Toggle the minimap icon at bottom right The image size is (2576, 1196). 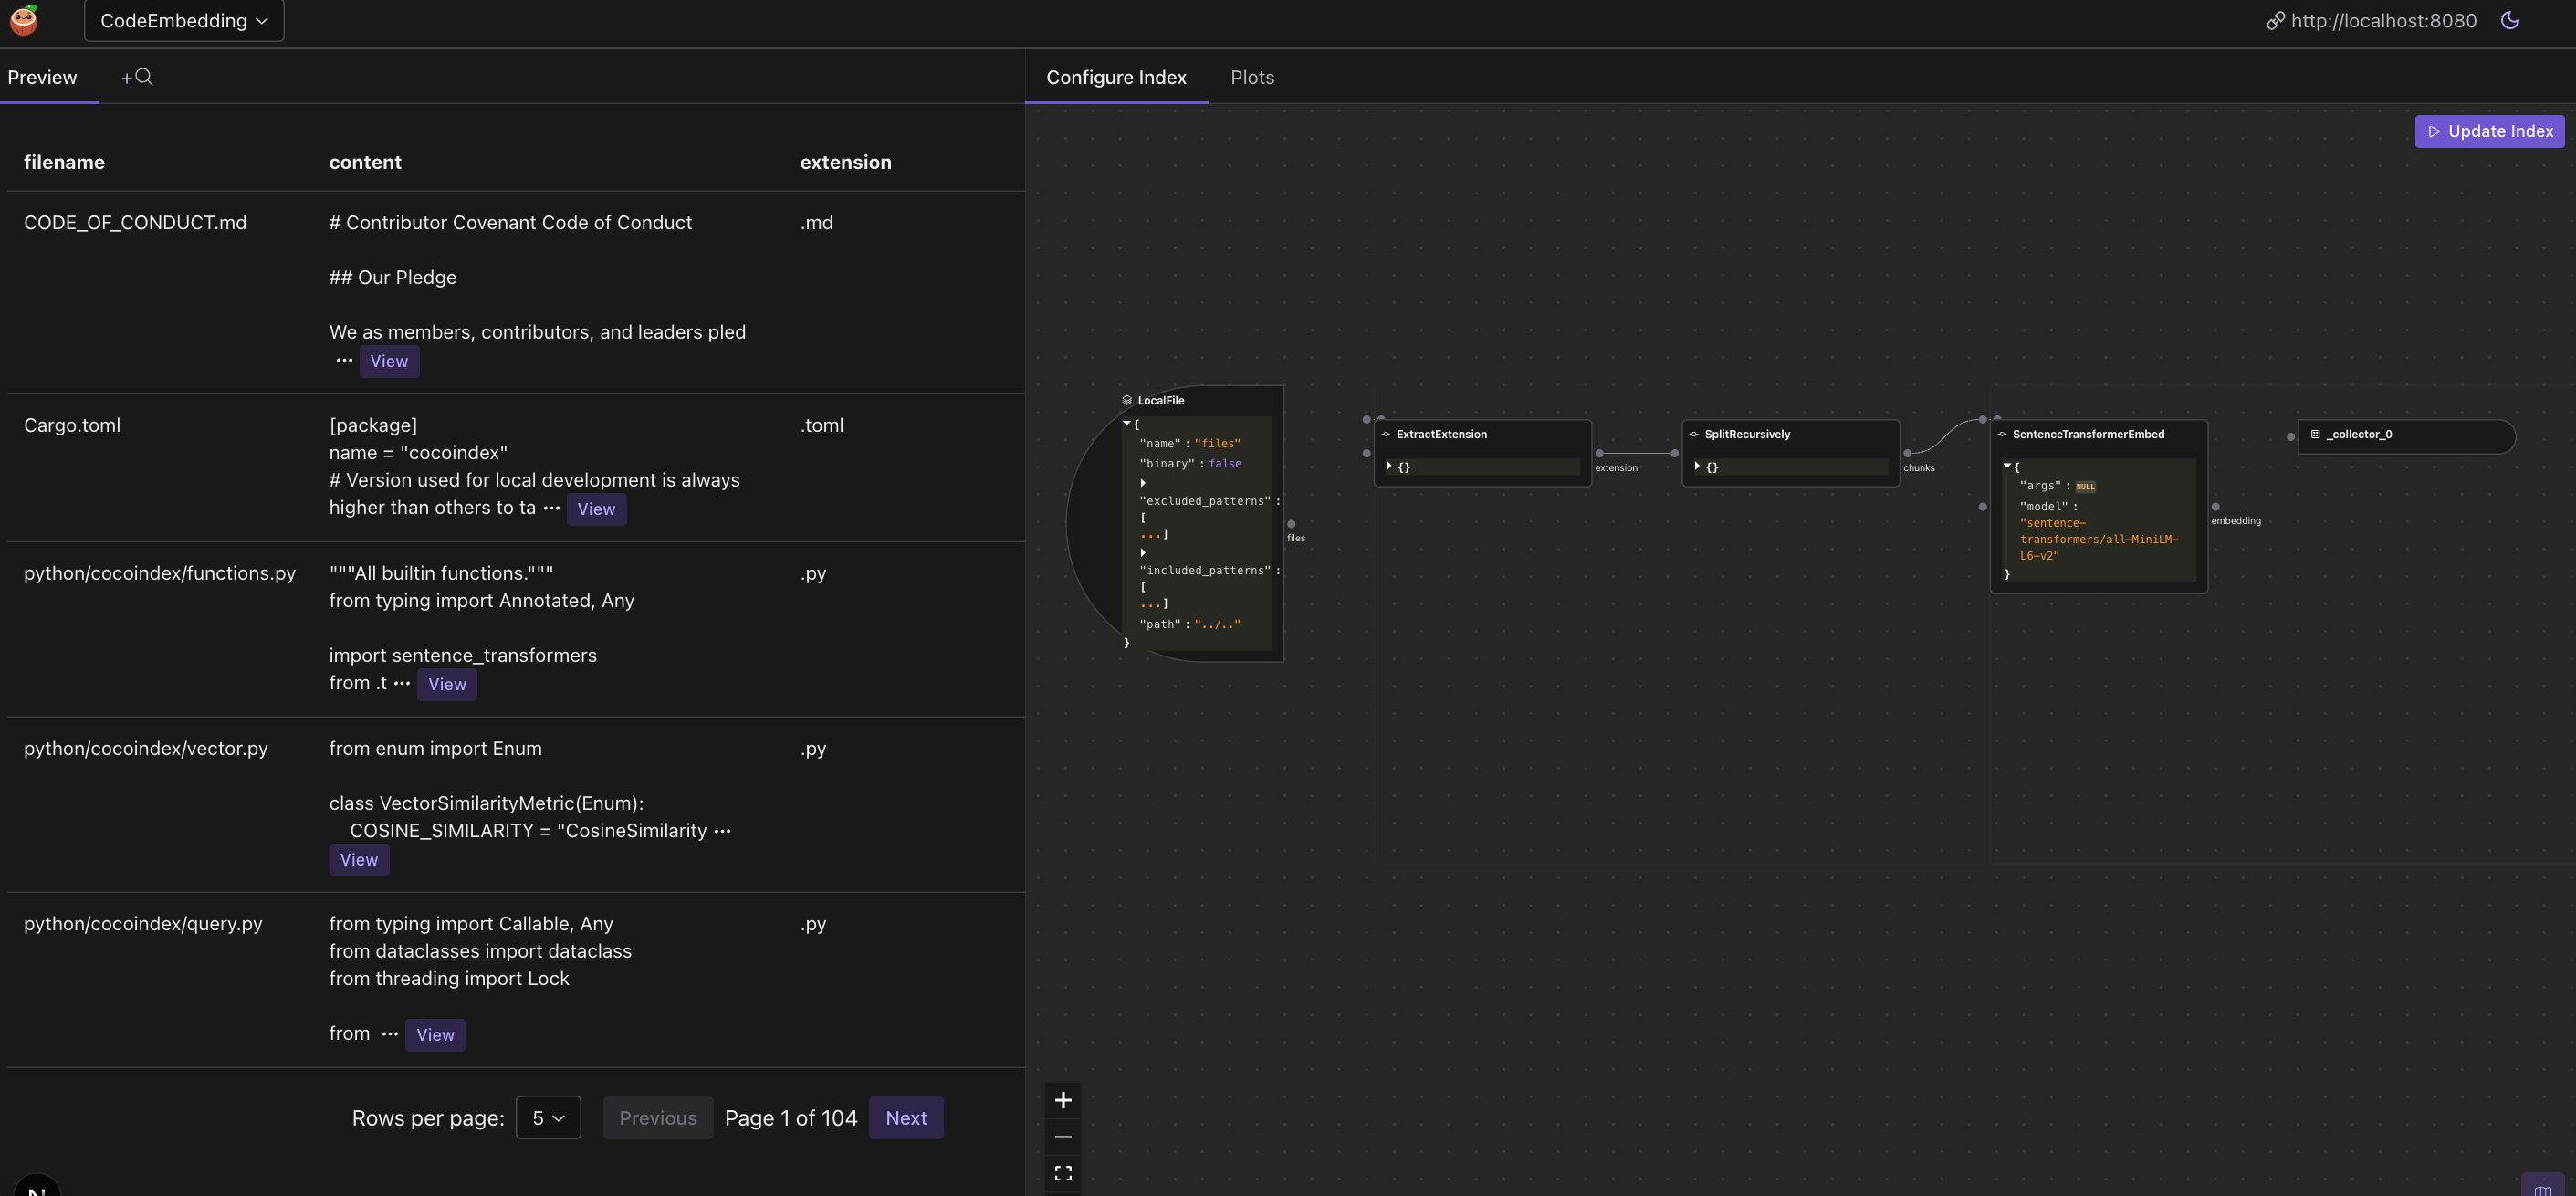click(2542, 1188)
